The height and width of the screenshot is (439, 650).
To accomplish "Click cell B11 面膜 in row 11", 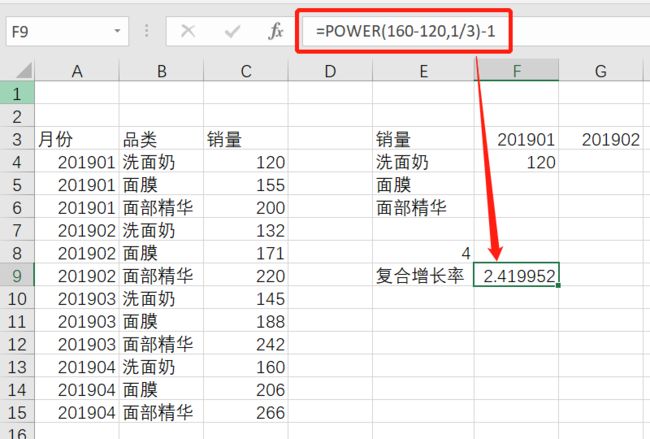I will 162,321.
